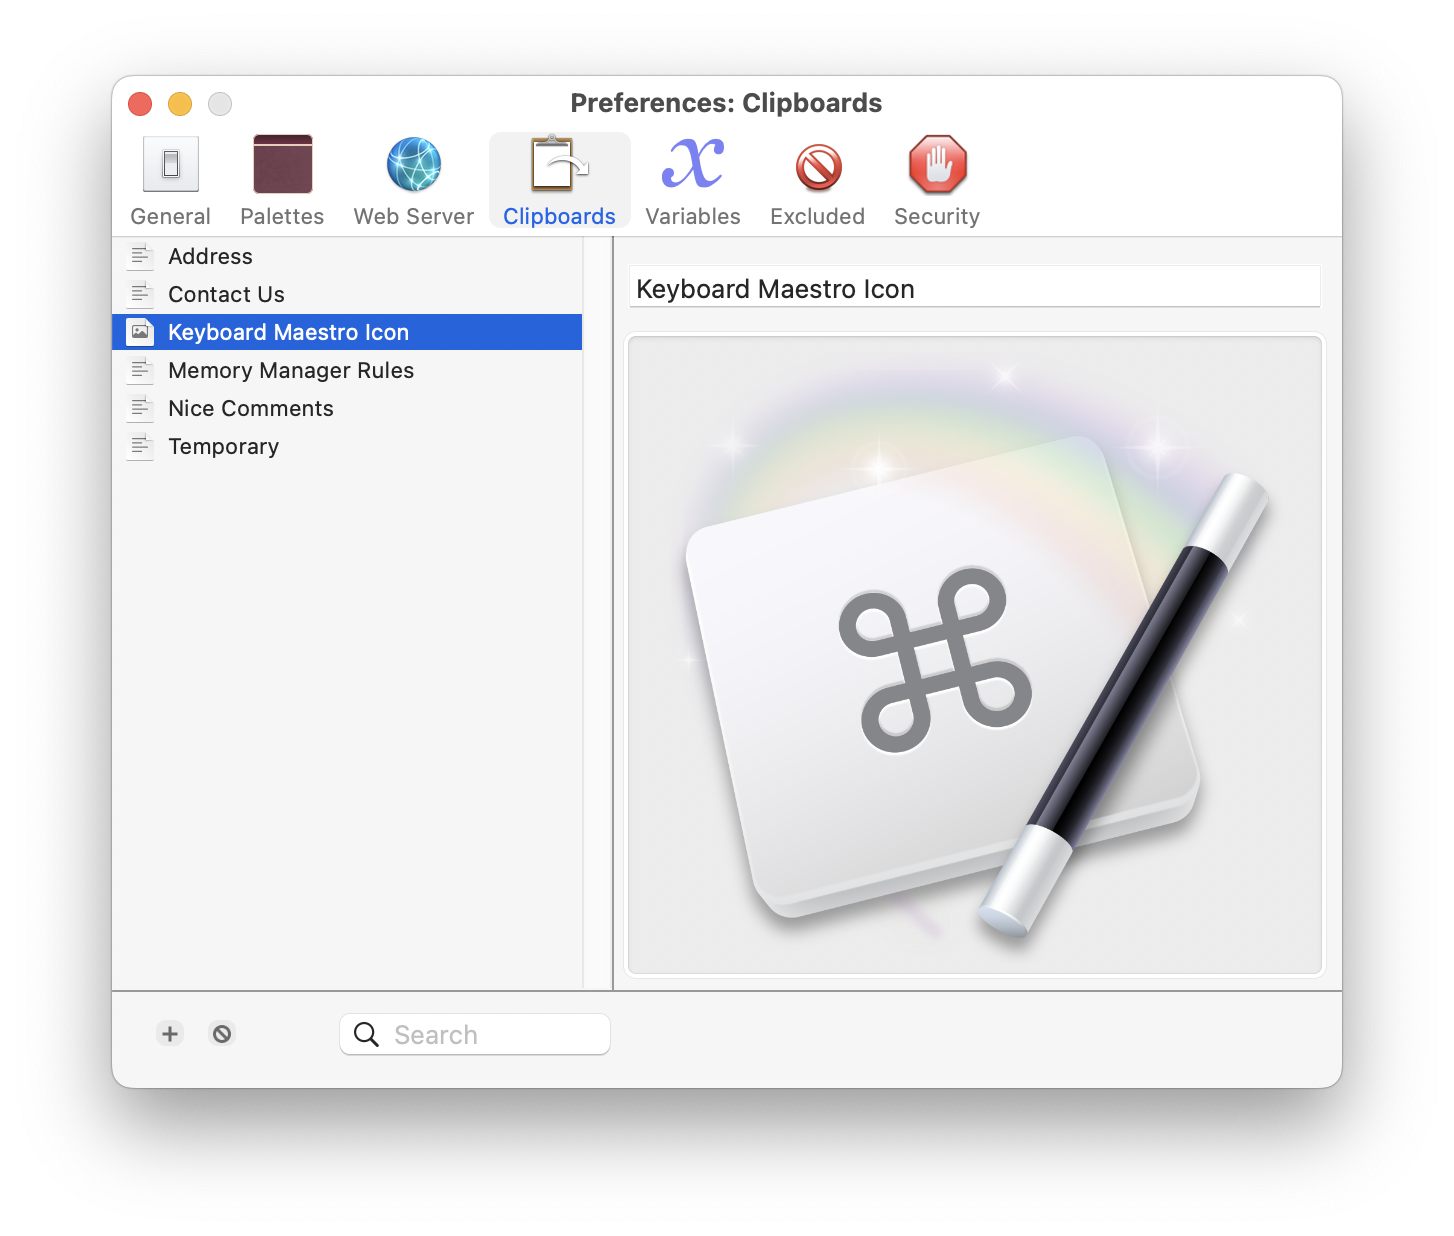Image resolution: width=1454 pixels, height=1236 pixels.
Task: Open the Variables preferences pane
Action: [x=692, y=181]
